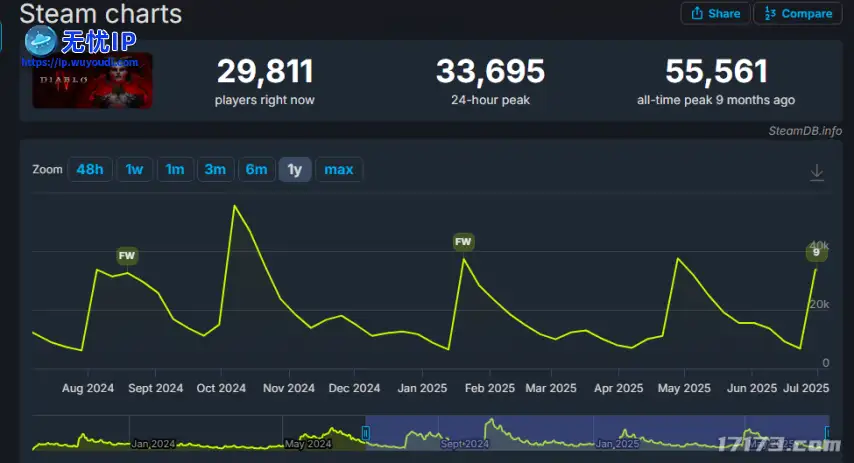Click the chart's highest peak near Oct 2024
Viewport: 854px width, 463px height.
click(x=235, y=206)
